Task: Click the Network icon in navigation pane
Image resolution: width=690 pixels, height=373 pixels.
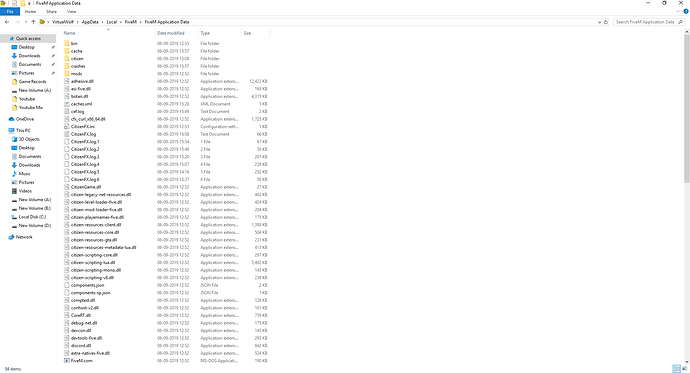Action: (11, 237)
